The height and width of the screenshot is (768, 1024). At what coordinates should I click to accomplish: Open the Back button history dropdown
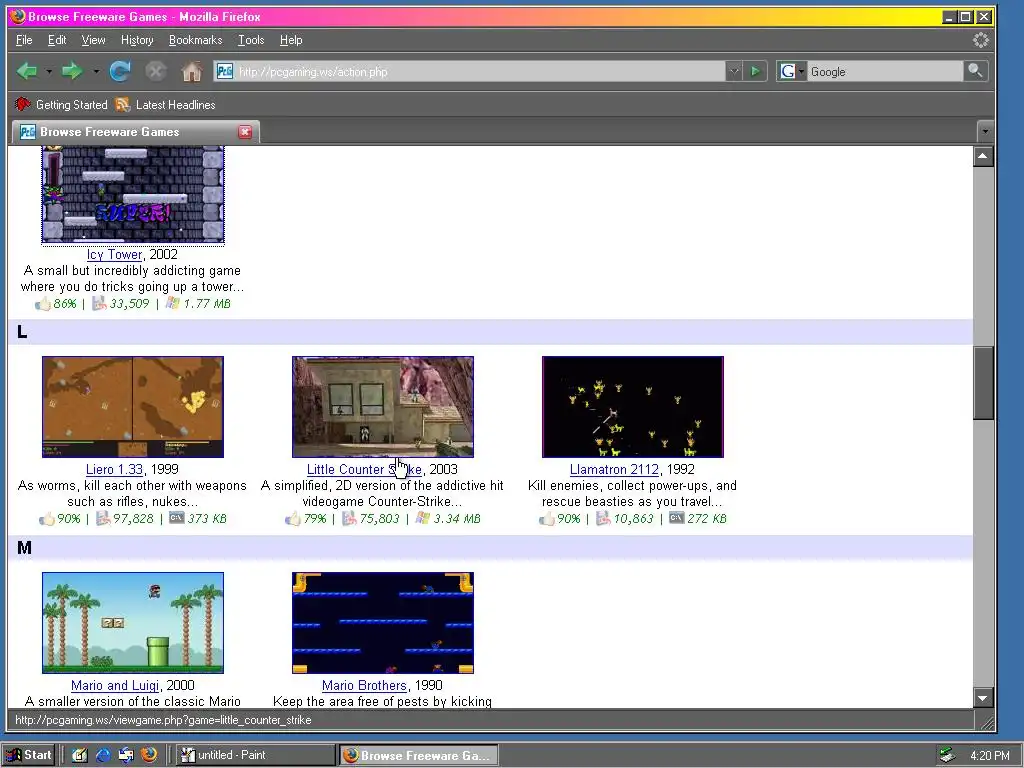coord(49,71)
